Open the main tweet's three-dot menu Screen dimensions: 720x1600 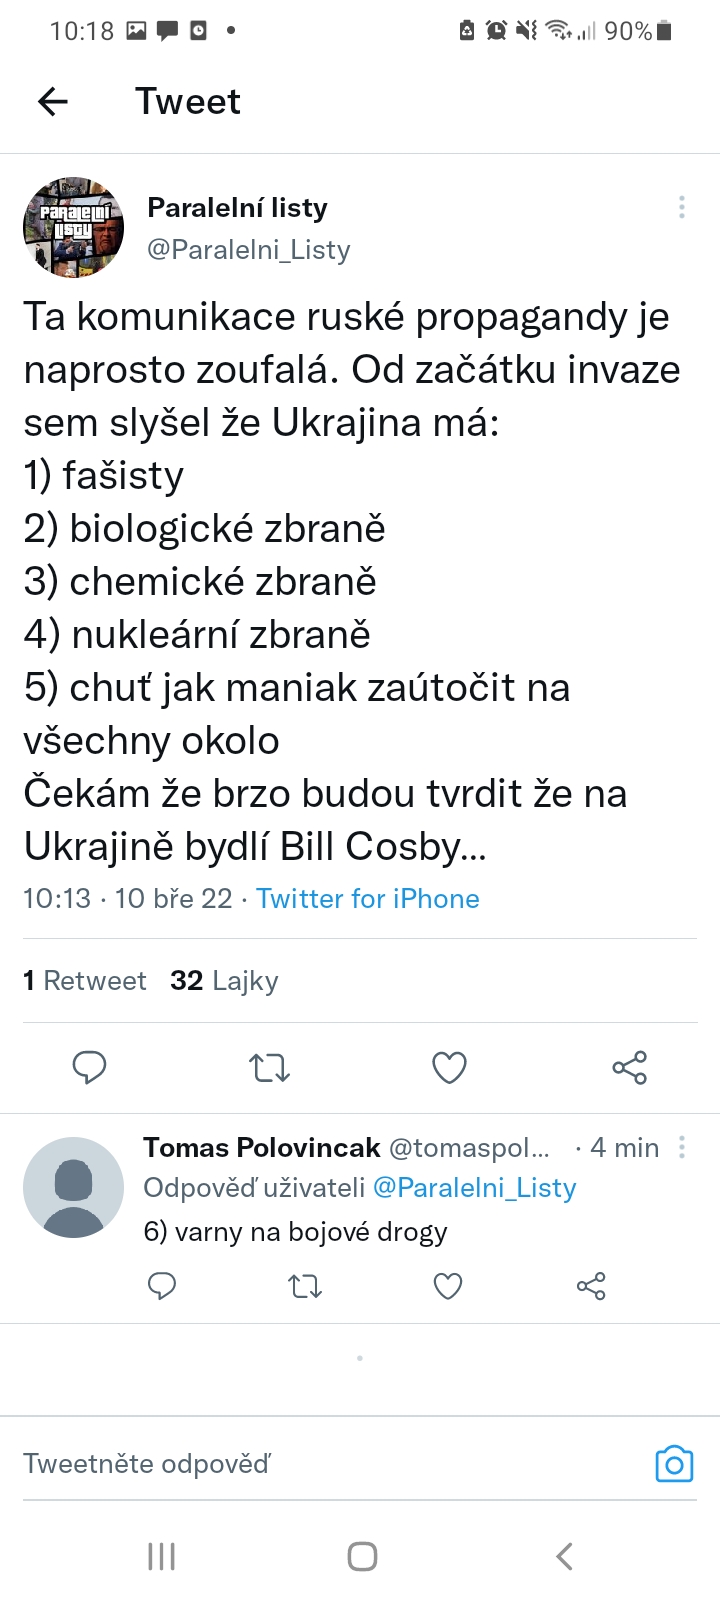(x=681, y=207)
